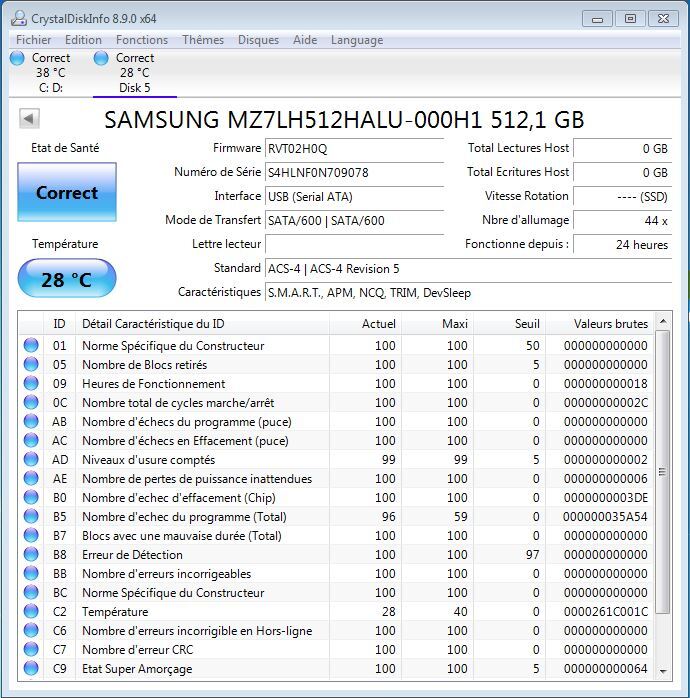Image resolution: width=690 pixels, height=698 pixels.
Task: Click the 28 °C temperature button
Action: [67, 280]
